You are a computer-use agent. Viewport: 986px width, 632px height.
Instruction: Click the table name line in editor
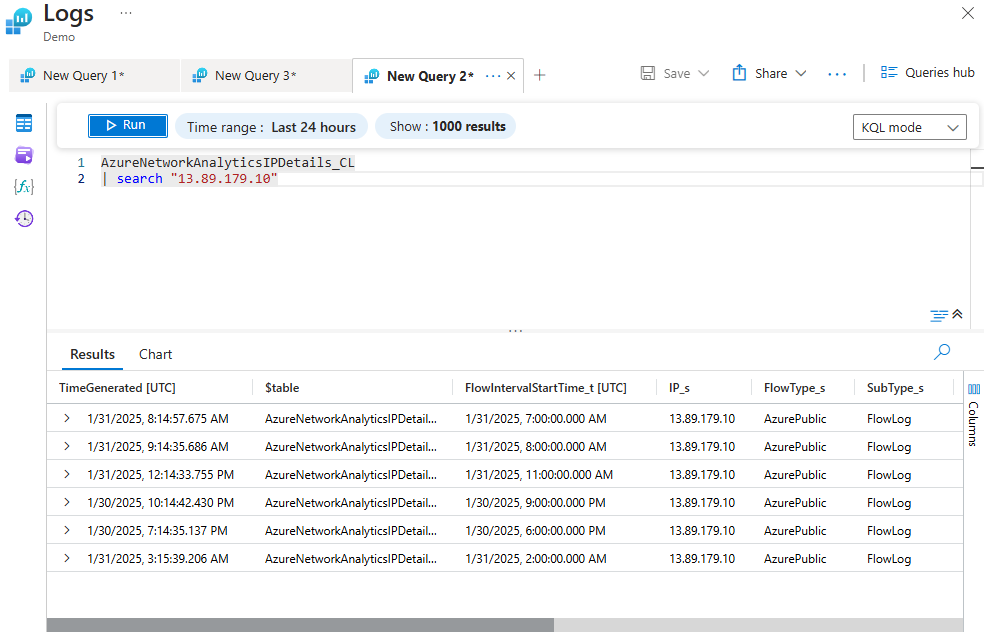[x=228, y=162]
